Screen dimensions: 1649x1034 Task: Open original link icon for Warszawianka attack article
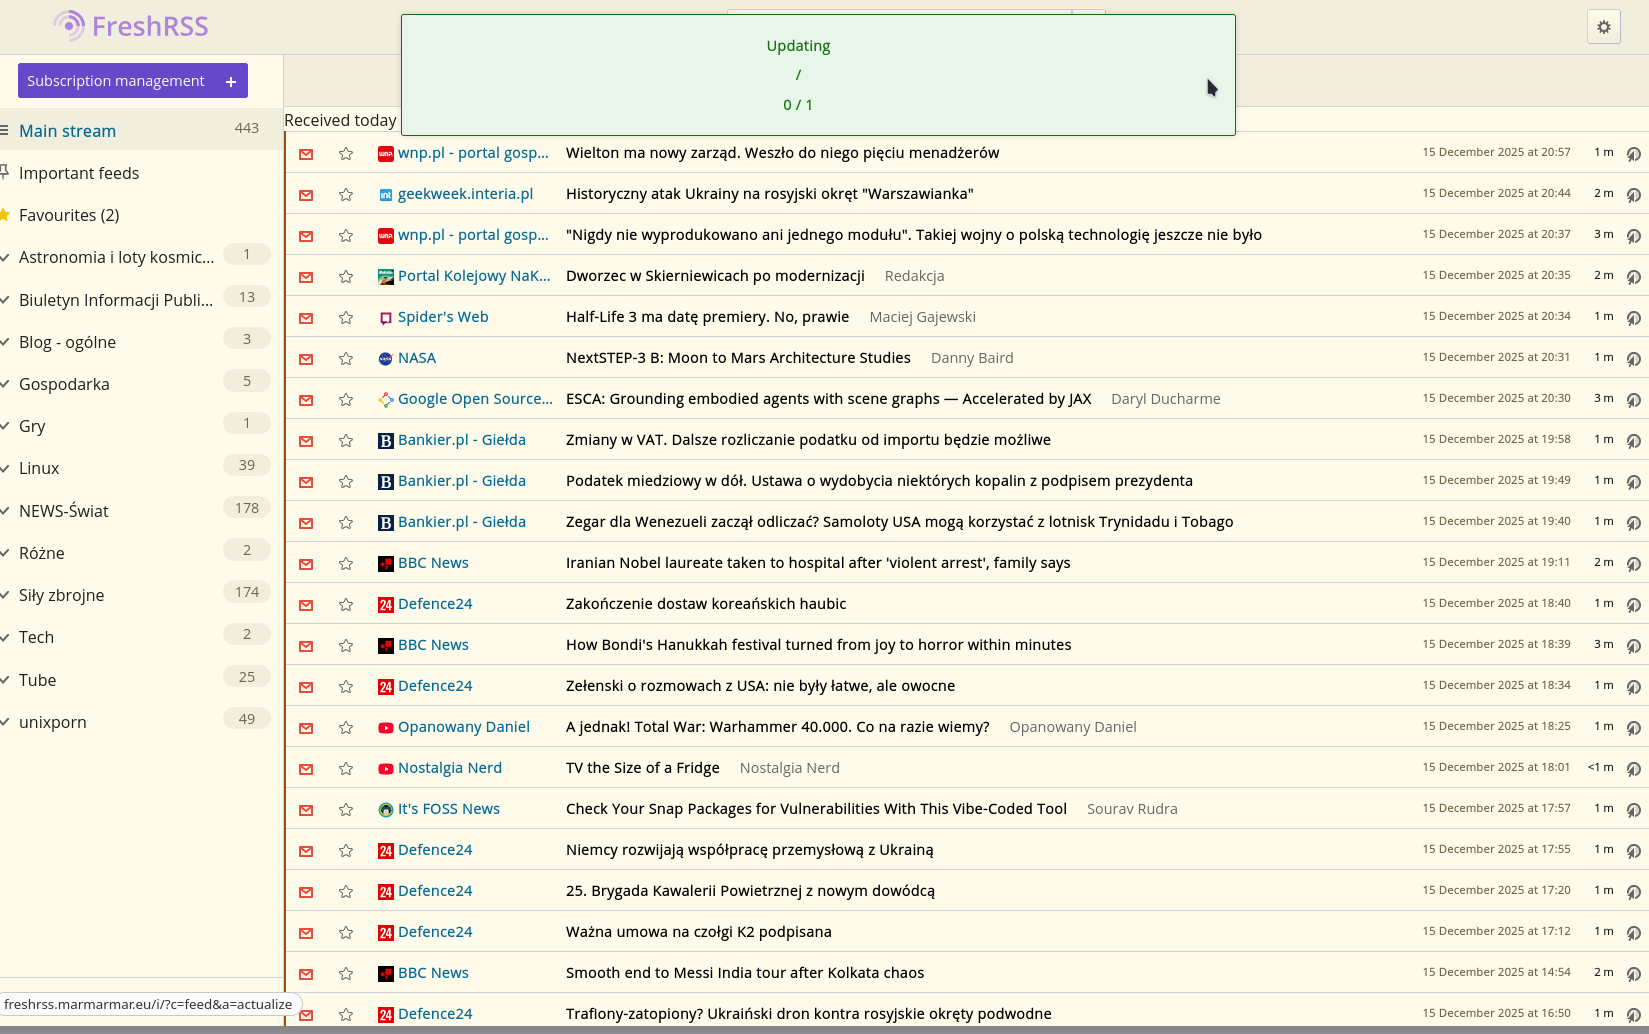tap(1633, 194)
